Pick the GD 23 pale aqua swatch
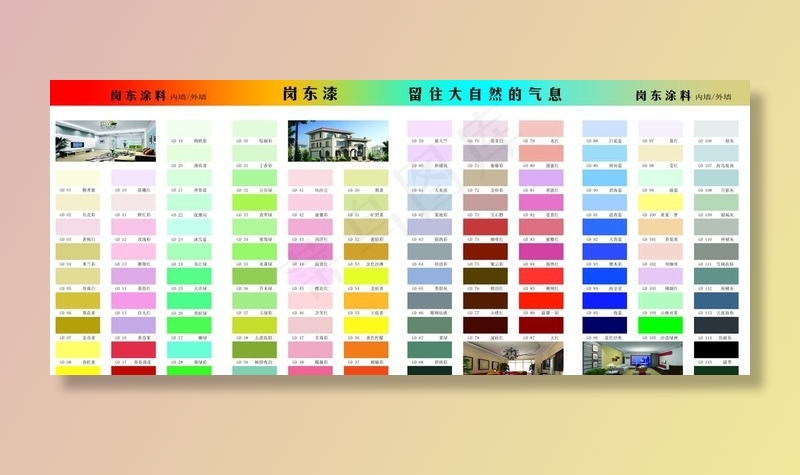This screenshot has height=475, width=800. (189, 227)
